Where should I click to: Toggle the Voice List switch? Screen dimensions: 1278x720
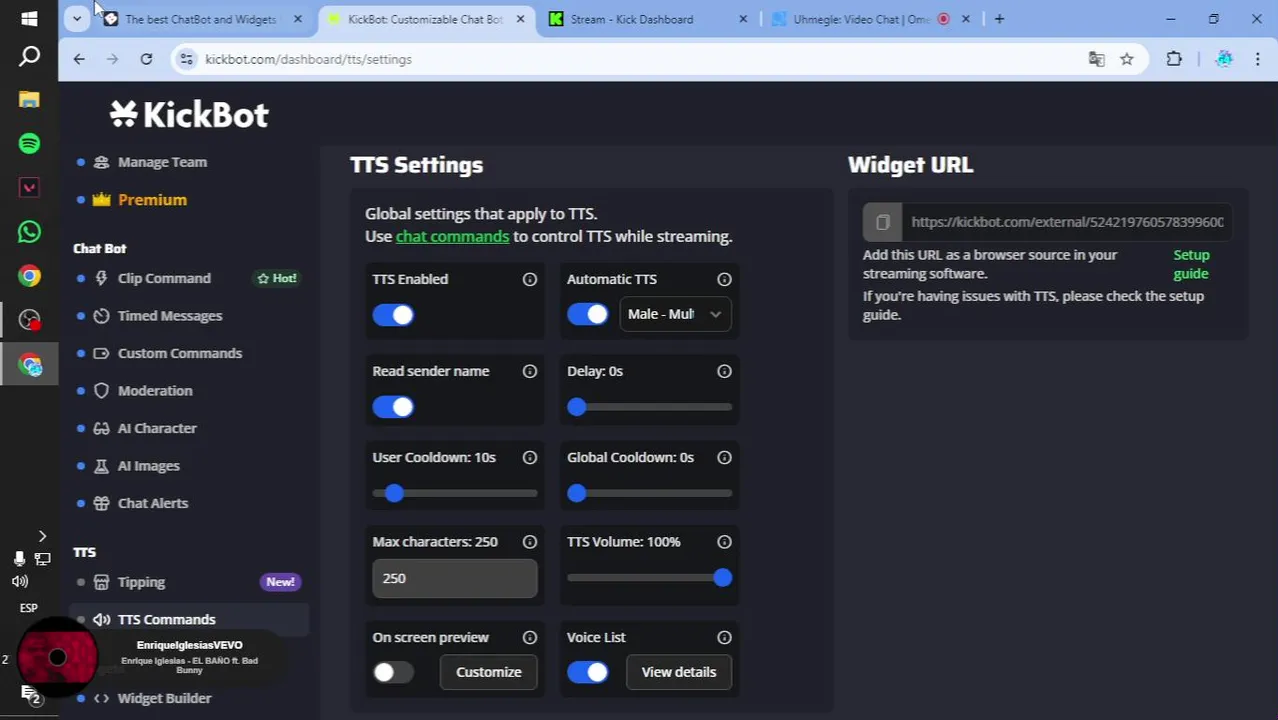[x=587, y=672]
